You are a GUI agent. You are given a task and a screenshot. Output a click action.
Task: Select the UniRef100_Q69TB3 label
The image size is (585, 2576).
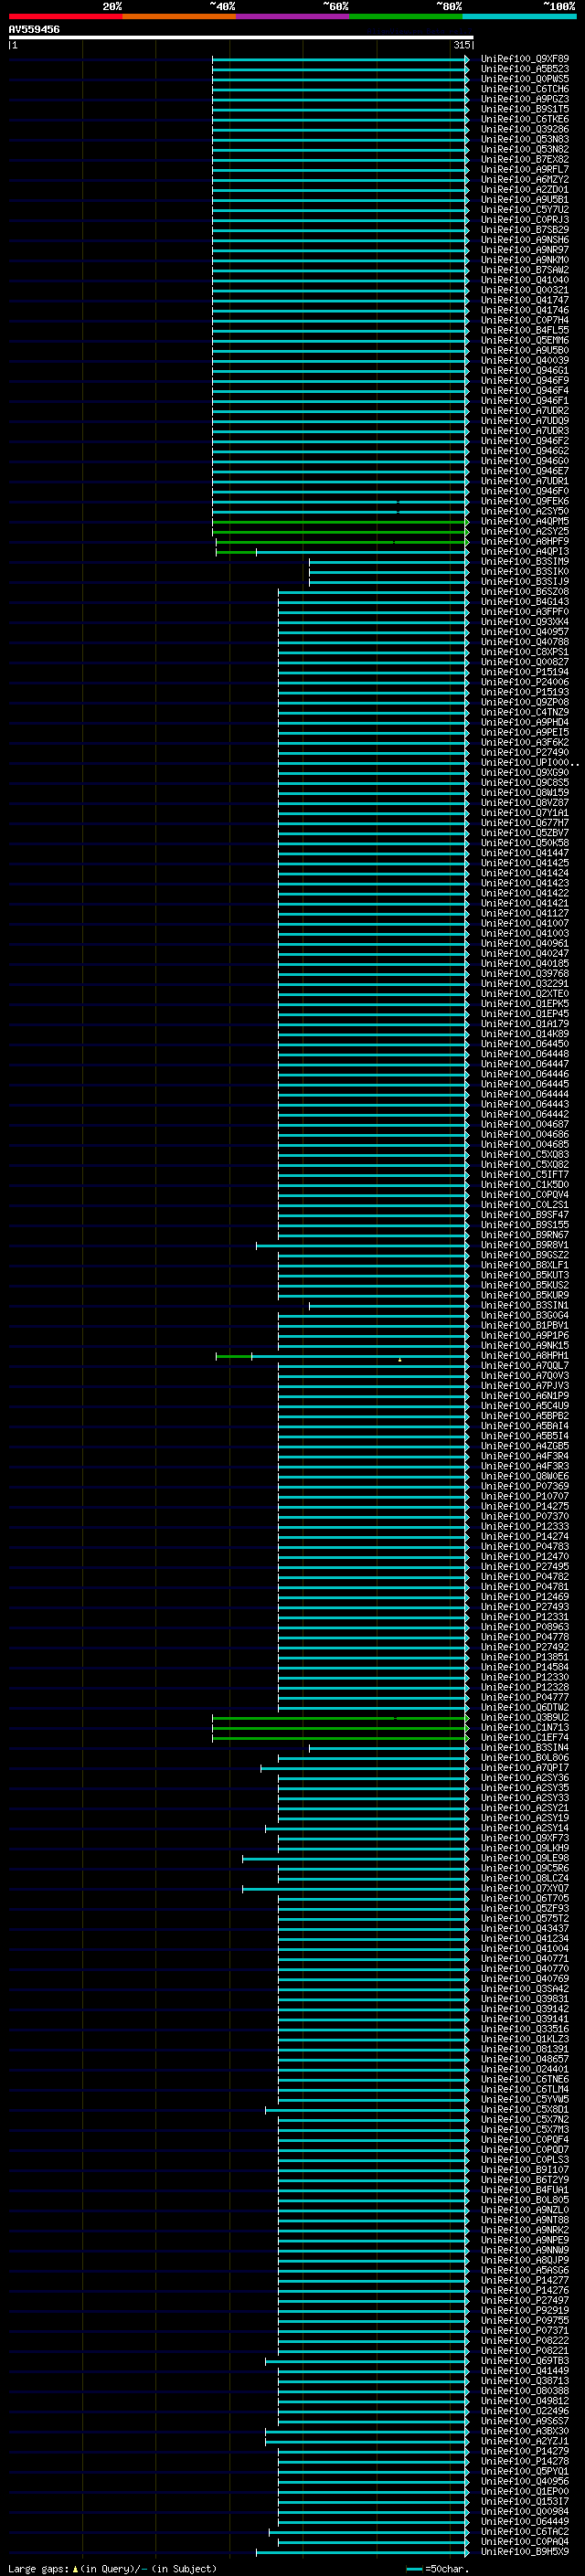tap(525, 2361)
